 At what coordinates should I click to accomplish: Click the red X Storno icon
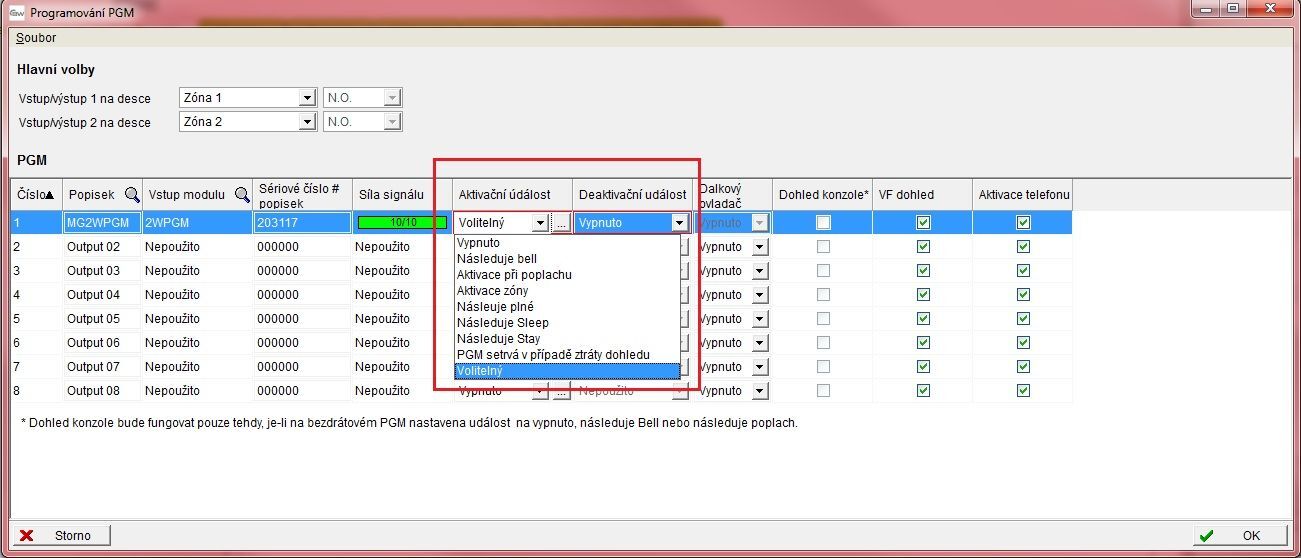click(27, 536)
